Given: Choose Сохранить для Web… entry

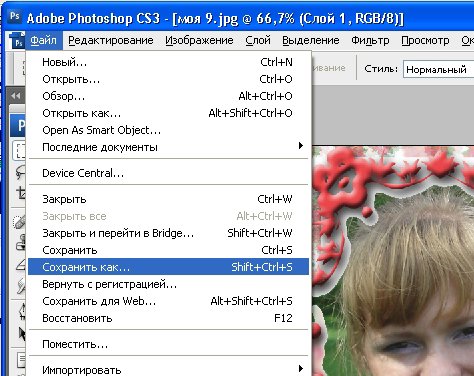Looking at the screenshot, I should click(168, 301).
